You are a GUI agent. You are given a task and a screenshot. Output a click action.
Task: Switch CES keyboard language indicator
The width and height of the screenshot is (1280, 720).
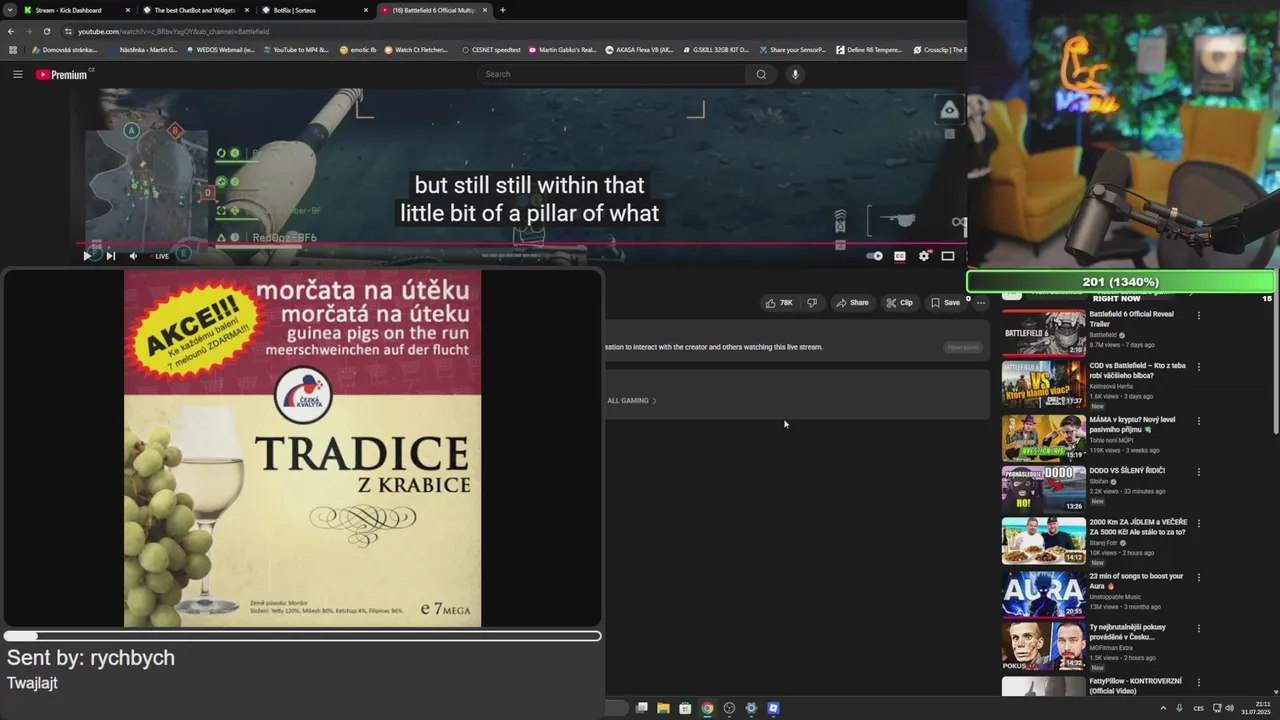(x=1199, y=708)
